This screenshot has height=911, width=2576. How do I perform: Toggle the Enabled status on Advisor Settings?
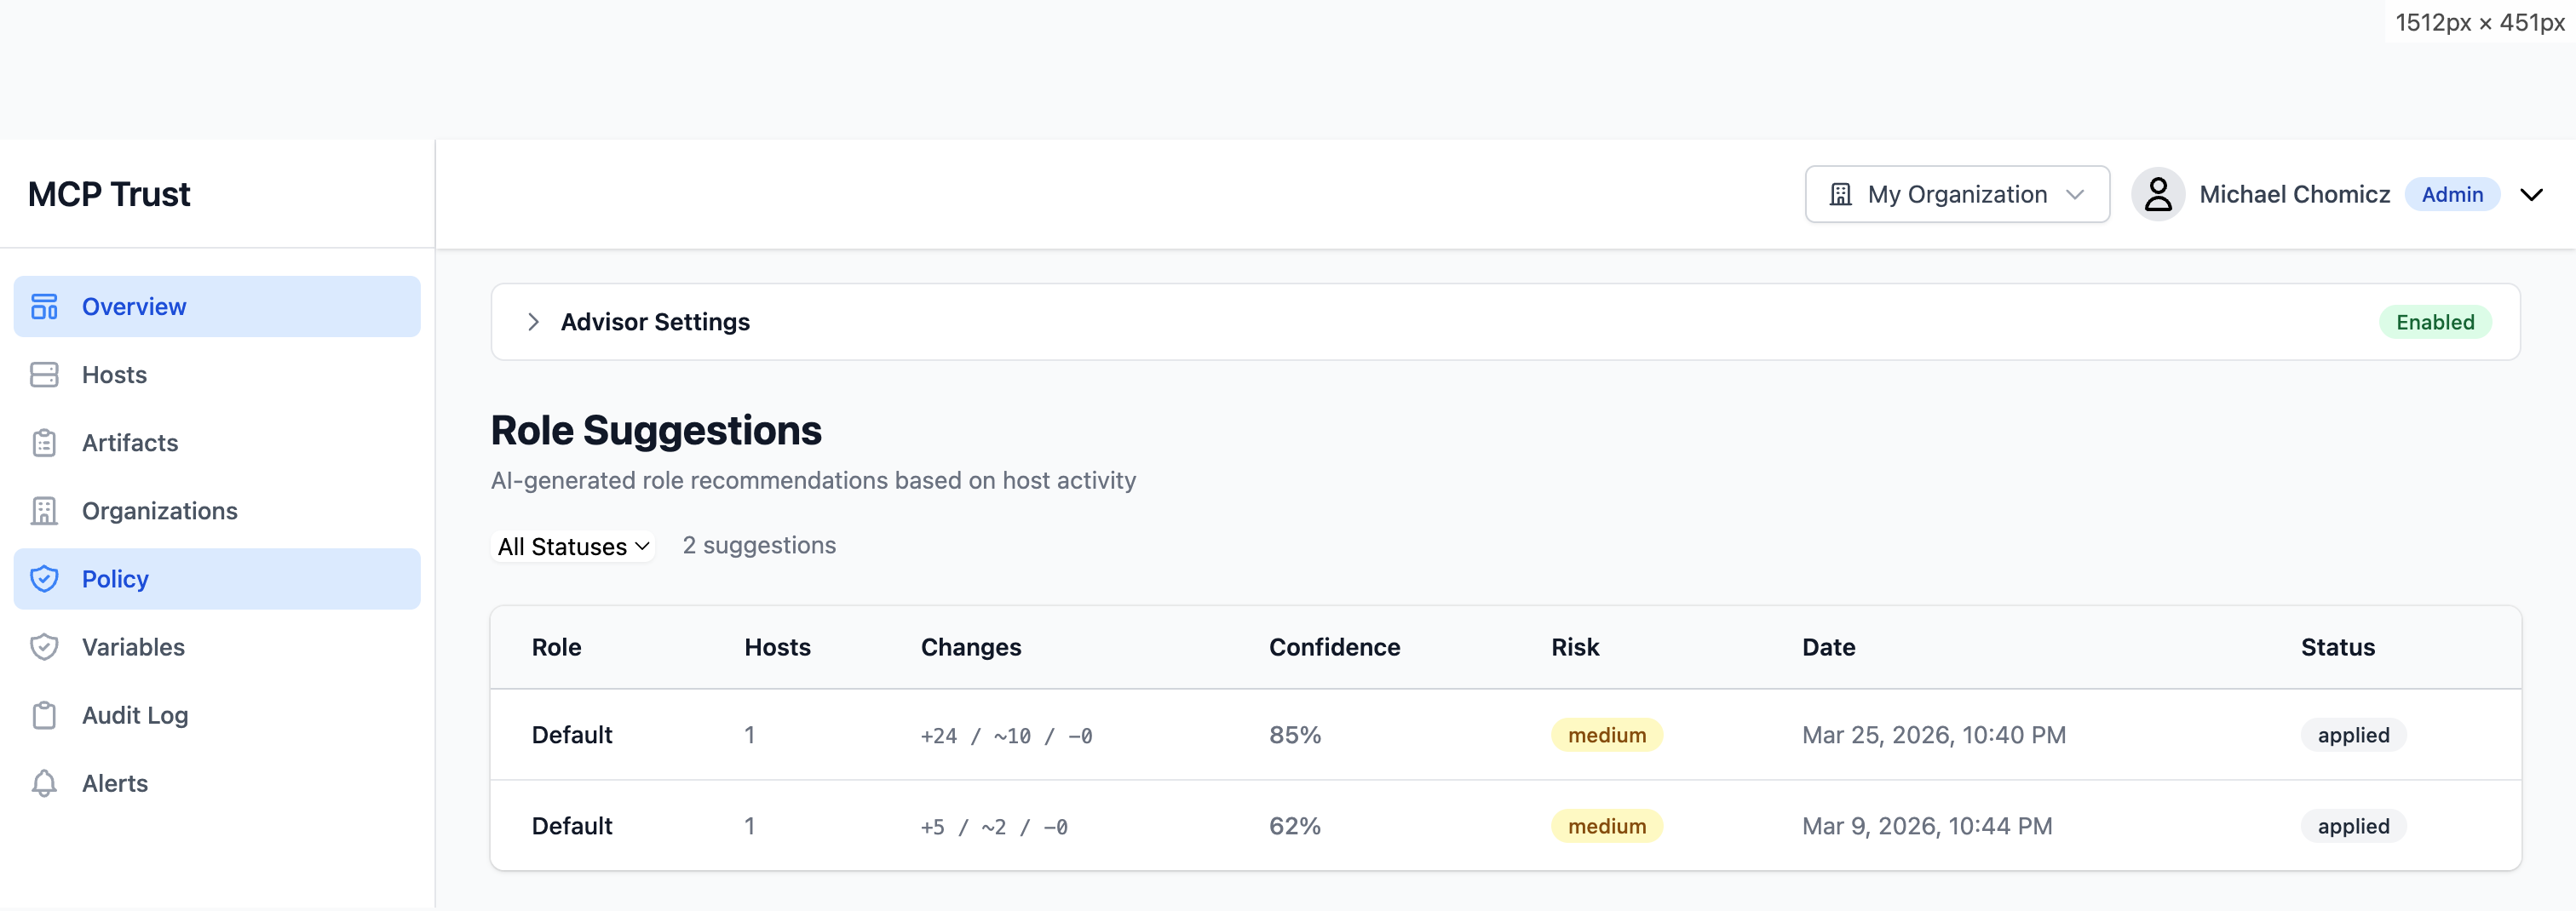click(x=2436, y=322)
